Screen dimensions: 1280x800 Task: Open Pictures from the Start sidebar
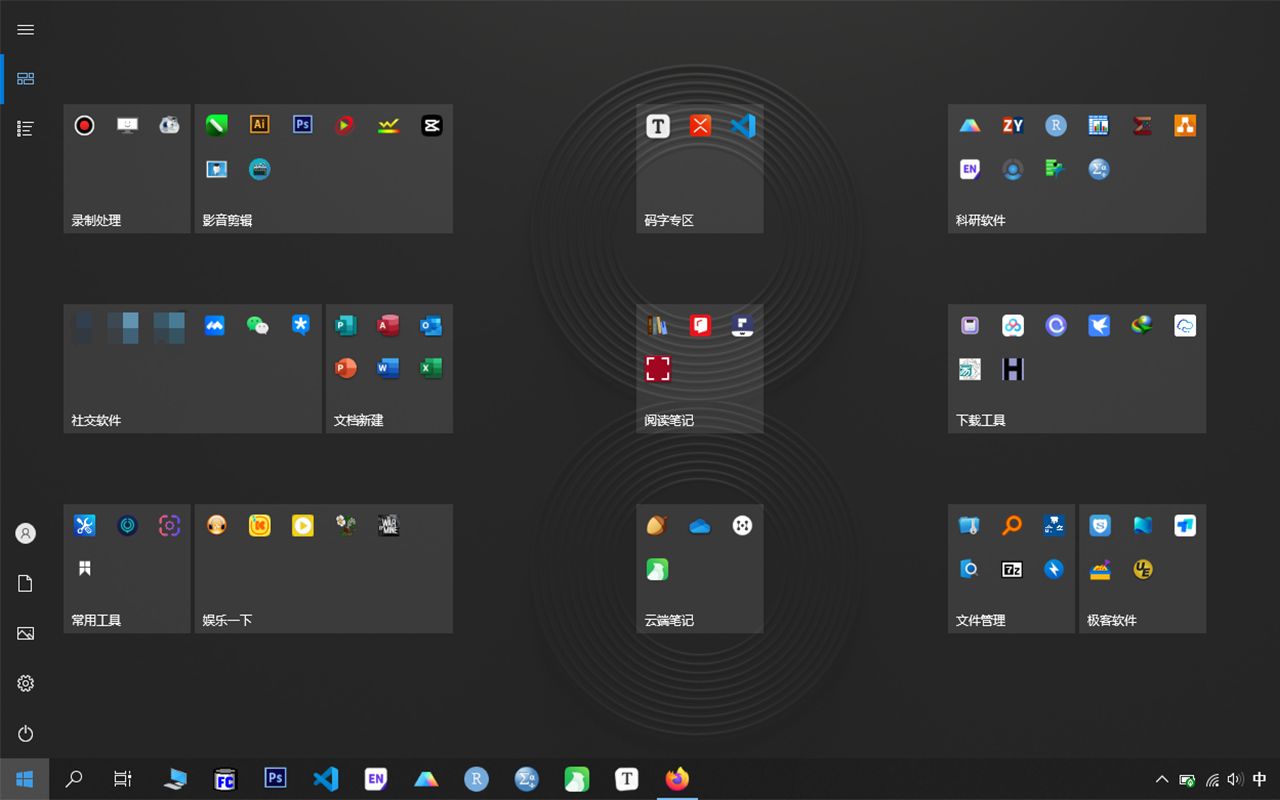pos(26,634)
